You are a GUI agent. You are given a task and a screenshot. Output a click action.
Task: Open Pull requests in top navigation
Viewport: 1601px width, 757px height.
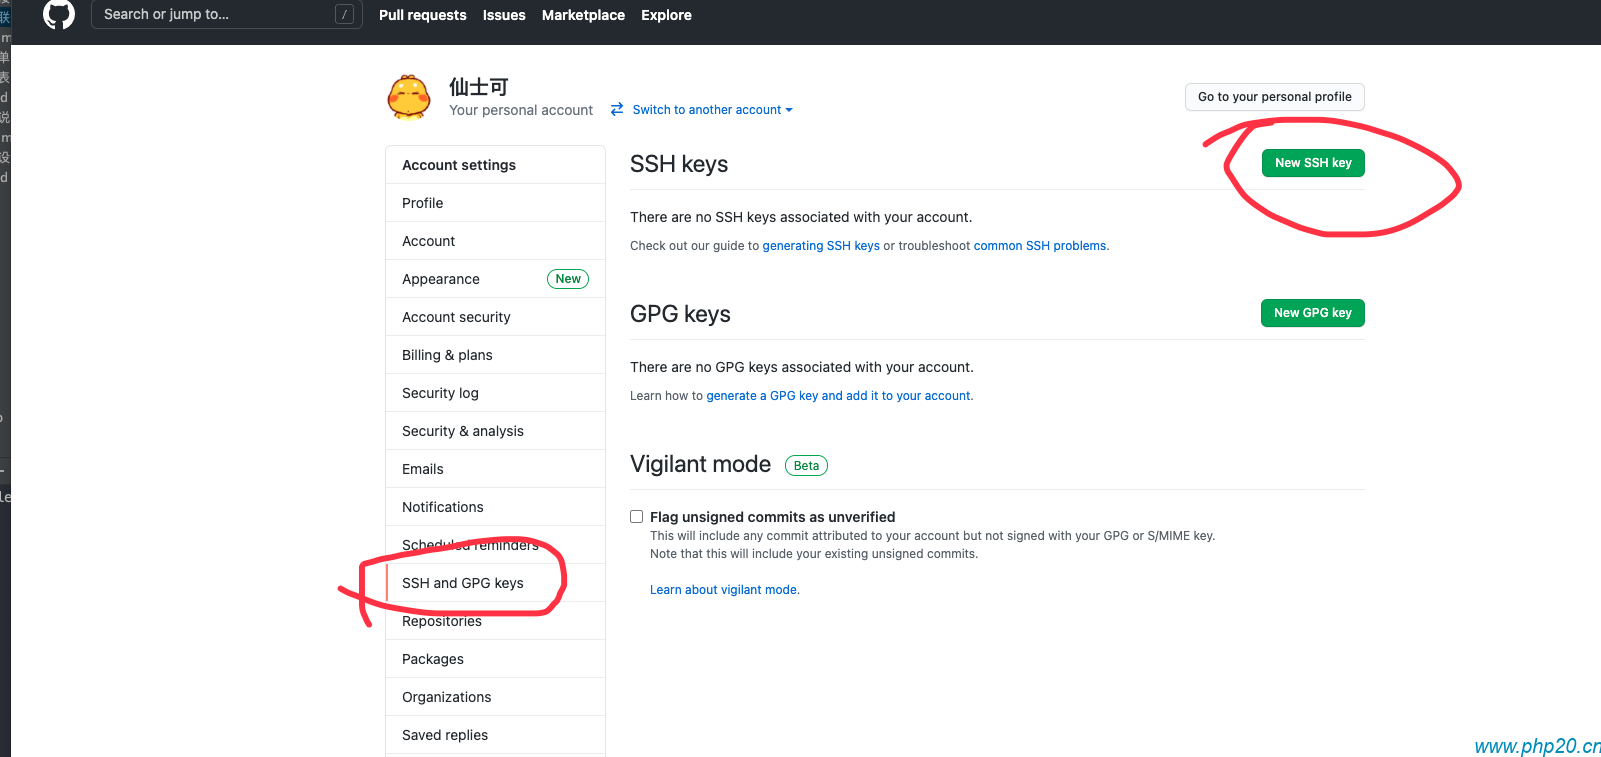click(422, 15)
